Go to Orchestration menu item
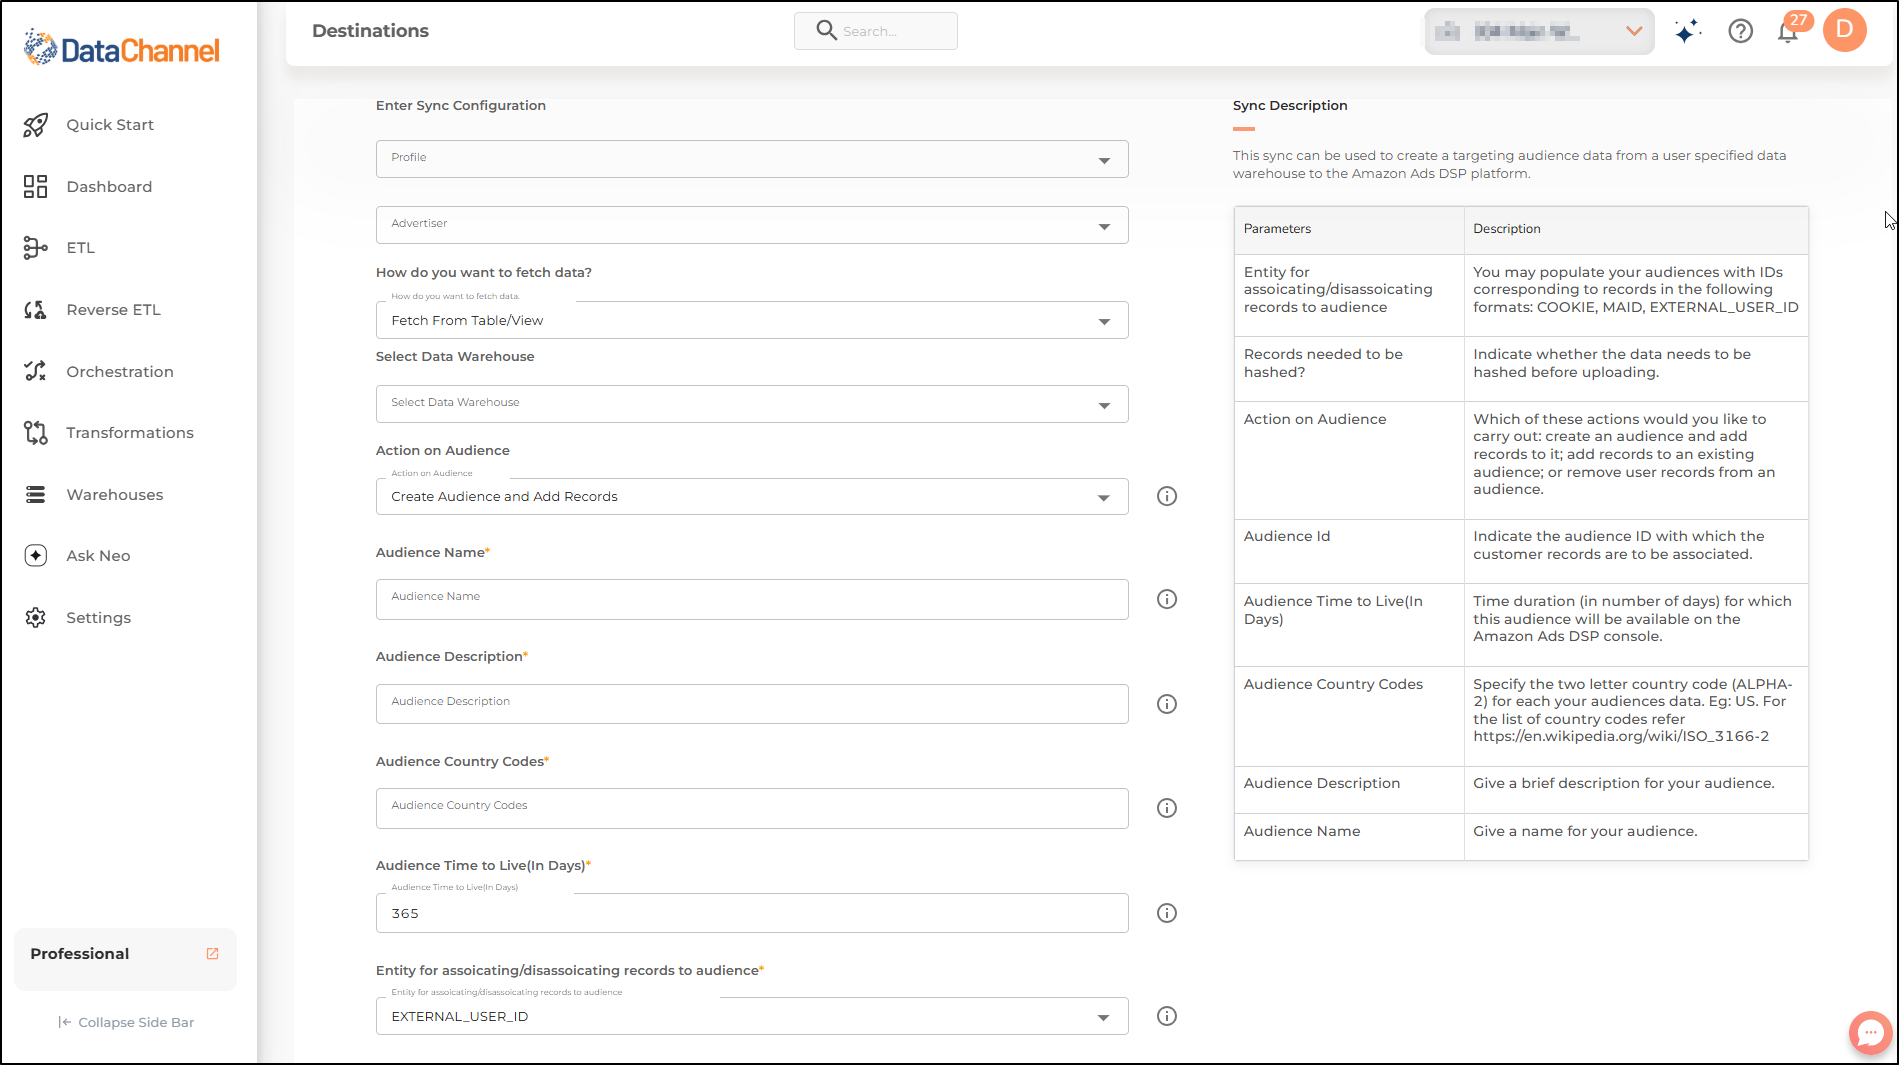1899x1065 pixels. (120, 372)
